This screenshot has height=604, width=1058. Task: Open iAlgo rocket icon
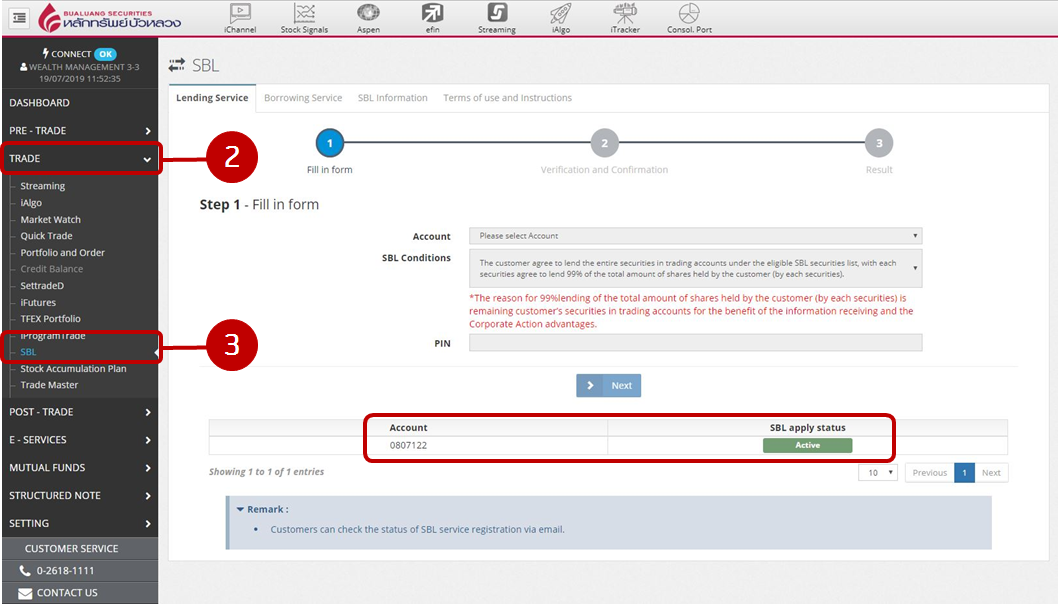click(x=561, y=18)
